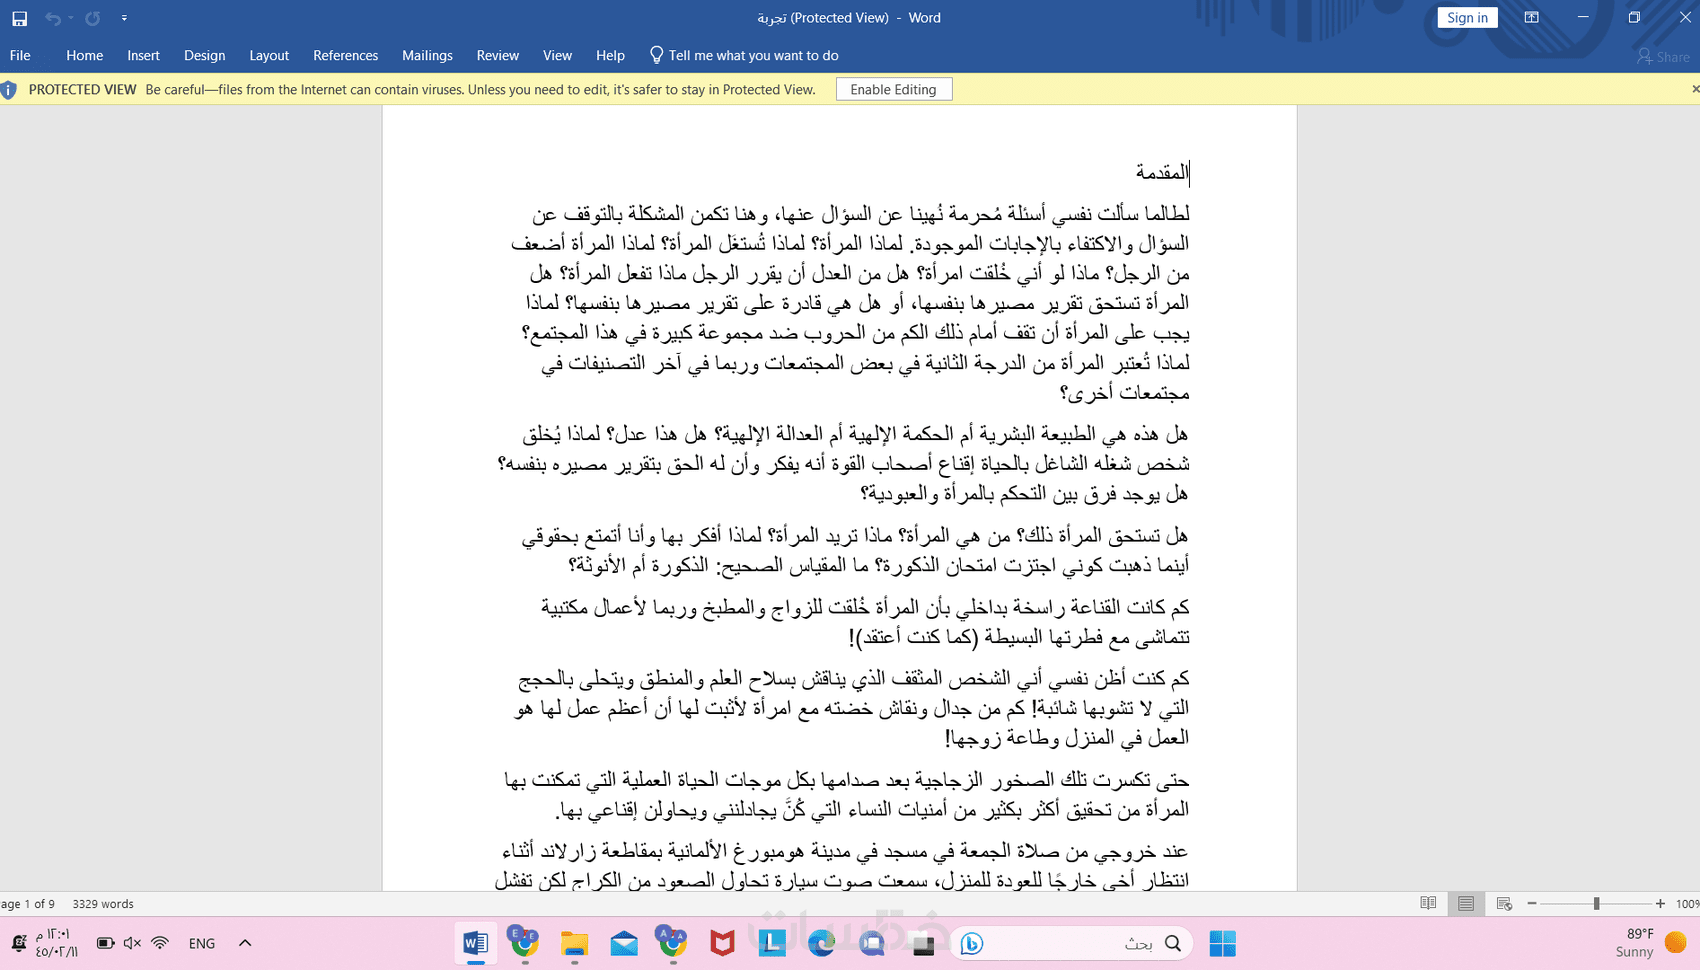Click the Save icon in the title bar
Viewport: 1700px width, 970px height.
pos(19,18)
